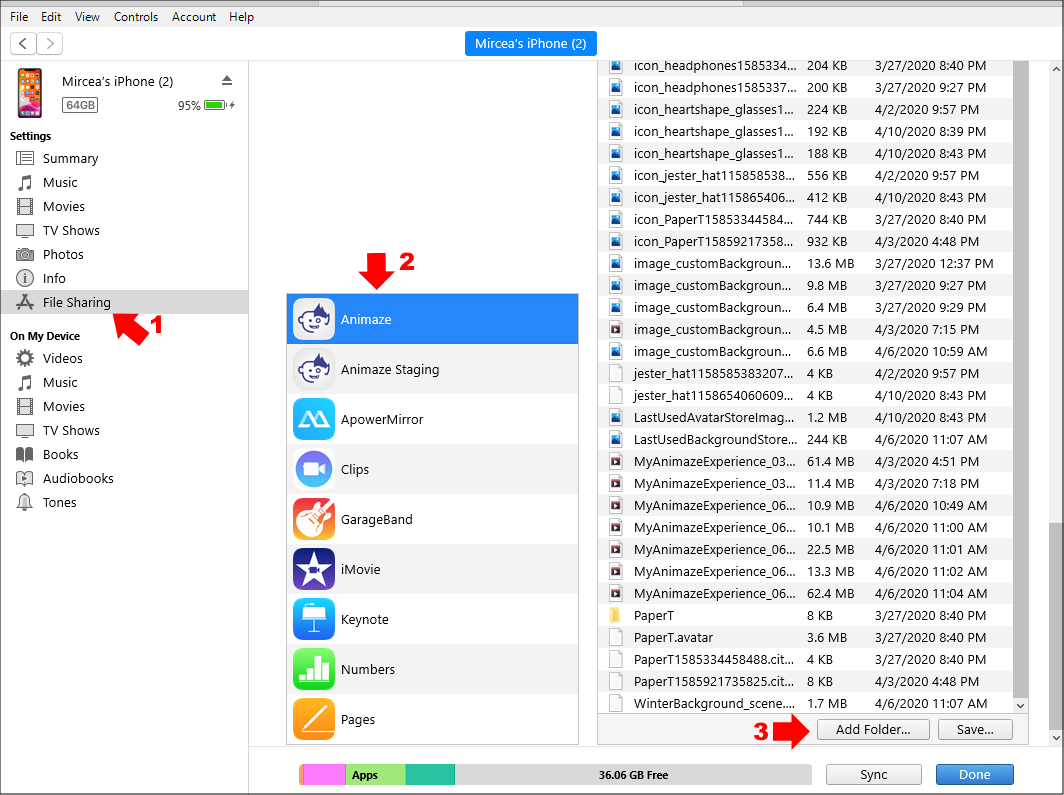Screen dimensions: 1064x795
Task: Select icon_jester_hat file sized 556 KB
Action: point(805,175)
